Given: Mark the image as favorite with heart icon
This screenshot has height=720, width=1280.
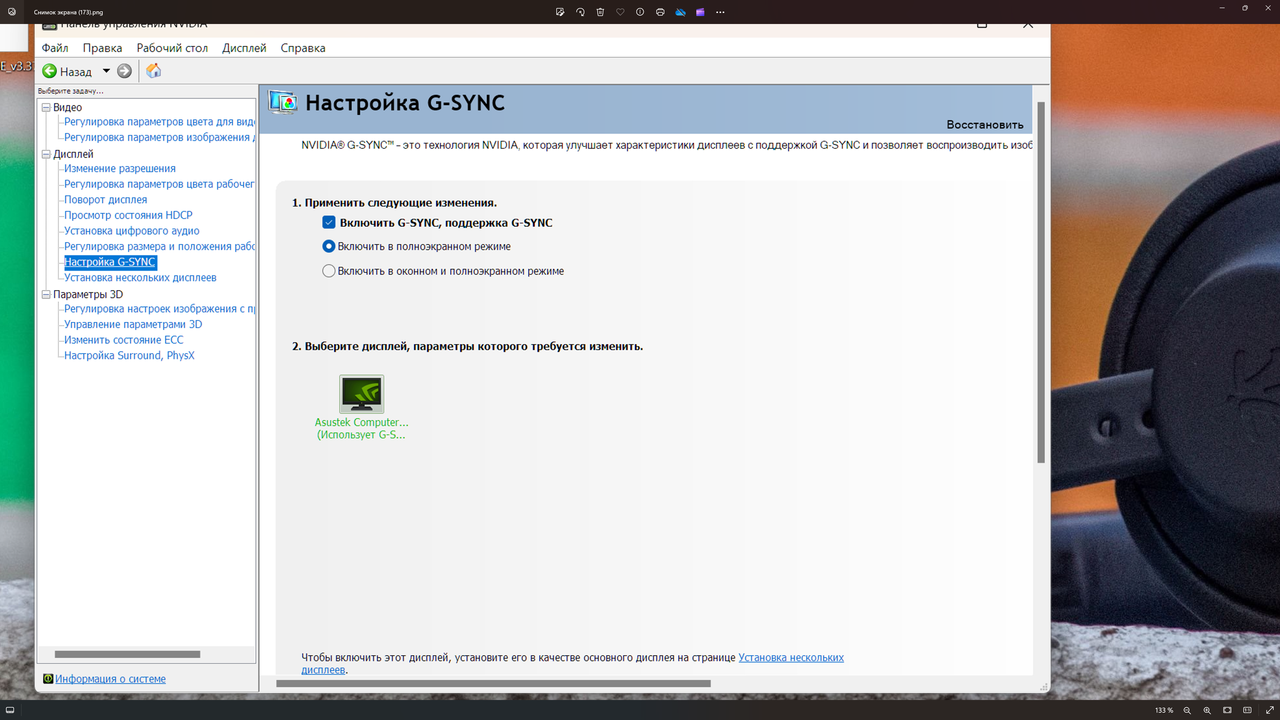Looking at the screenshot, I should click(x=620, y=11).
